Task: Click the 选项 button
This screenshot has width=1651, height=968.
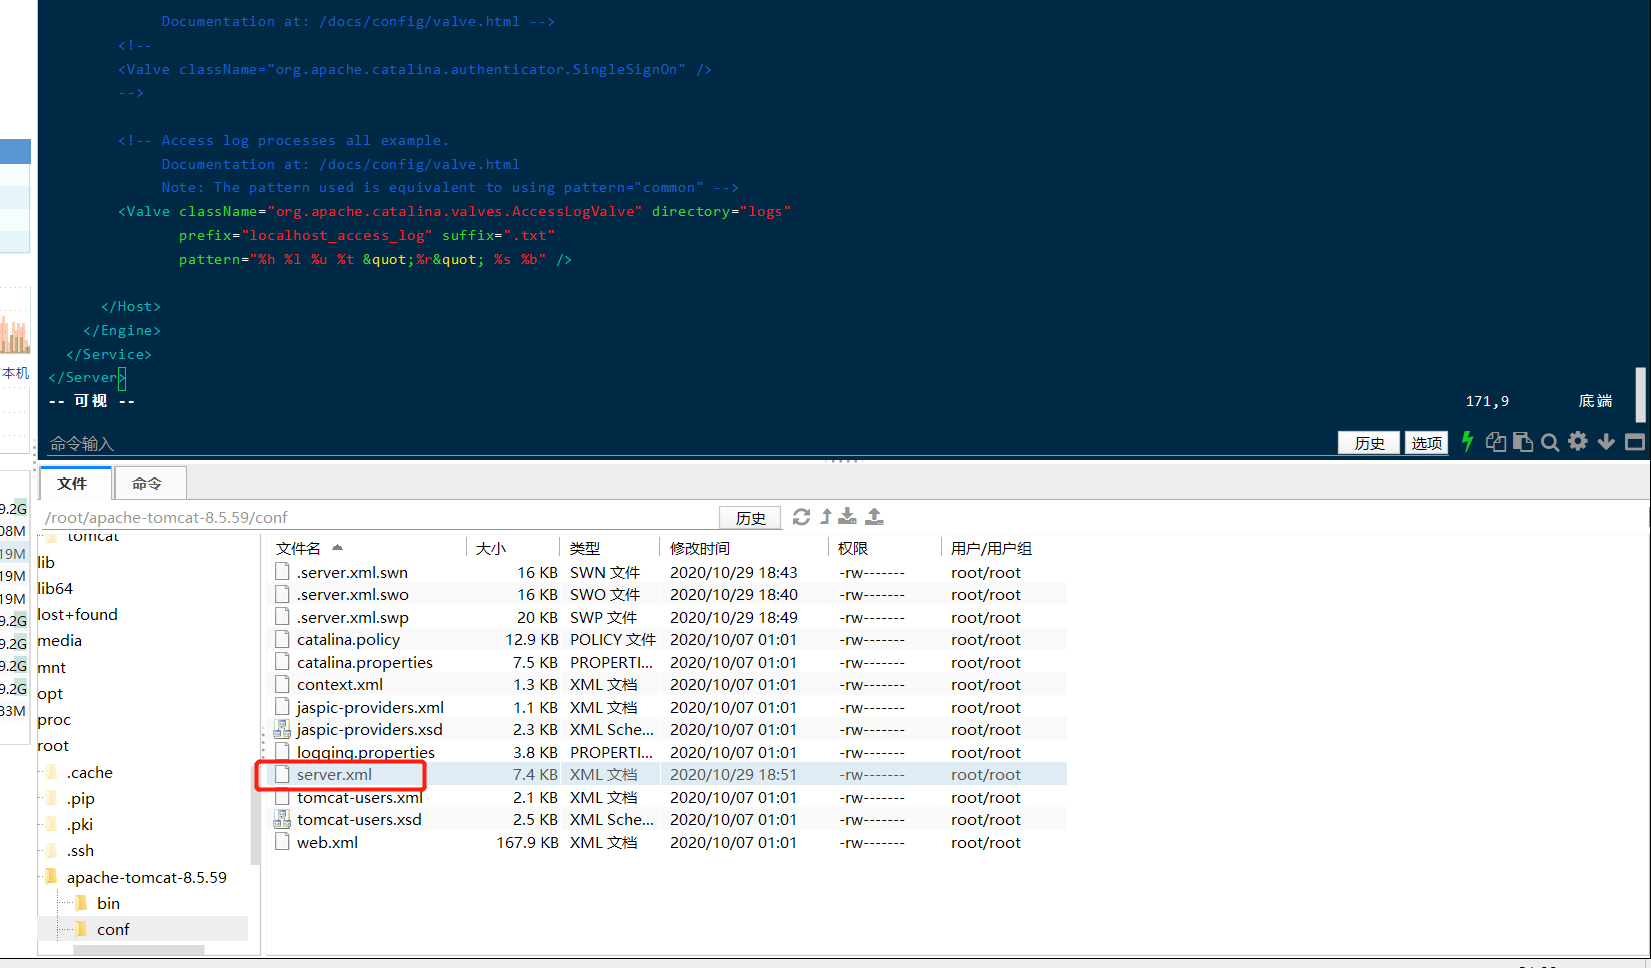Action: [x=1426, y=443]
